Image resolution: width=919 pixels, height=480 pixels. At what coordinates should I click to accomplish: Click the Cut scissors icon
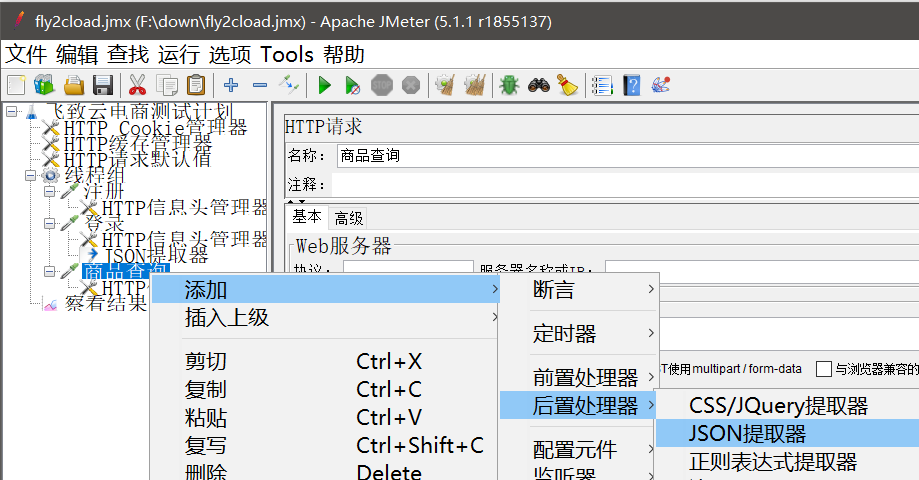tap(137, 86)
